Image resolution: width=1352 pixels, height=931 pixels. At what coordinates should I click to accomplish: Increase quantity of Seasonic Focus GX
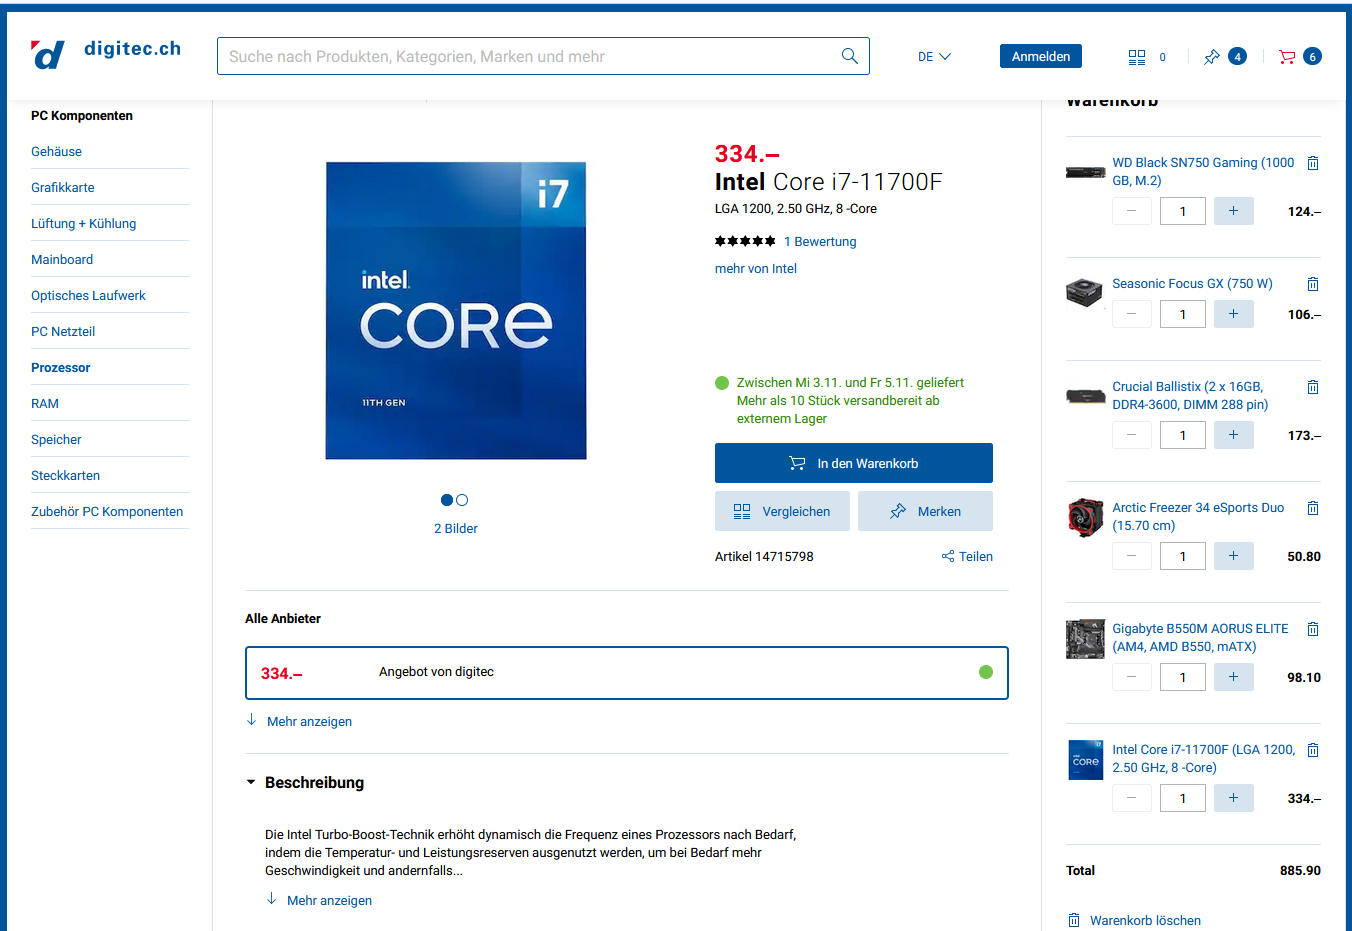(1233, 314)
